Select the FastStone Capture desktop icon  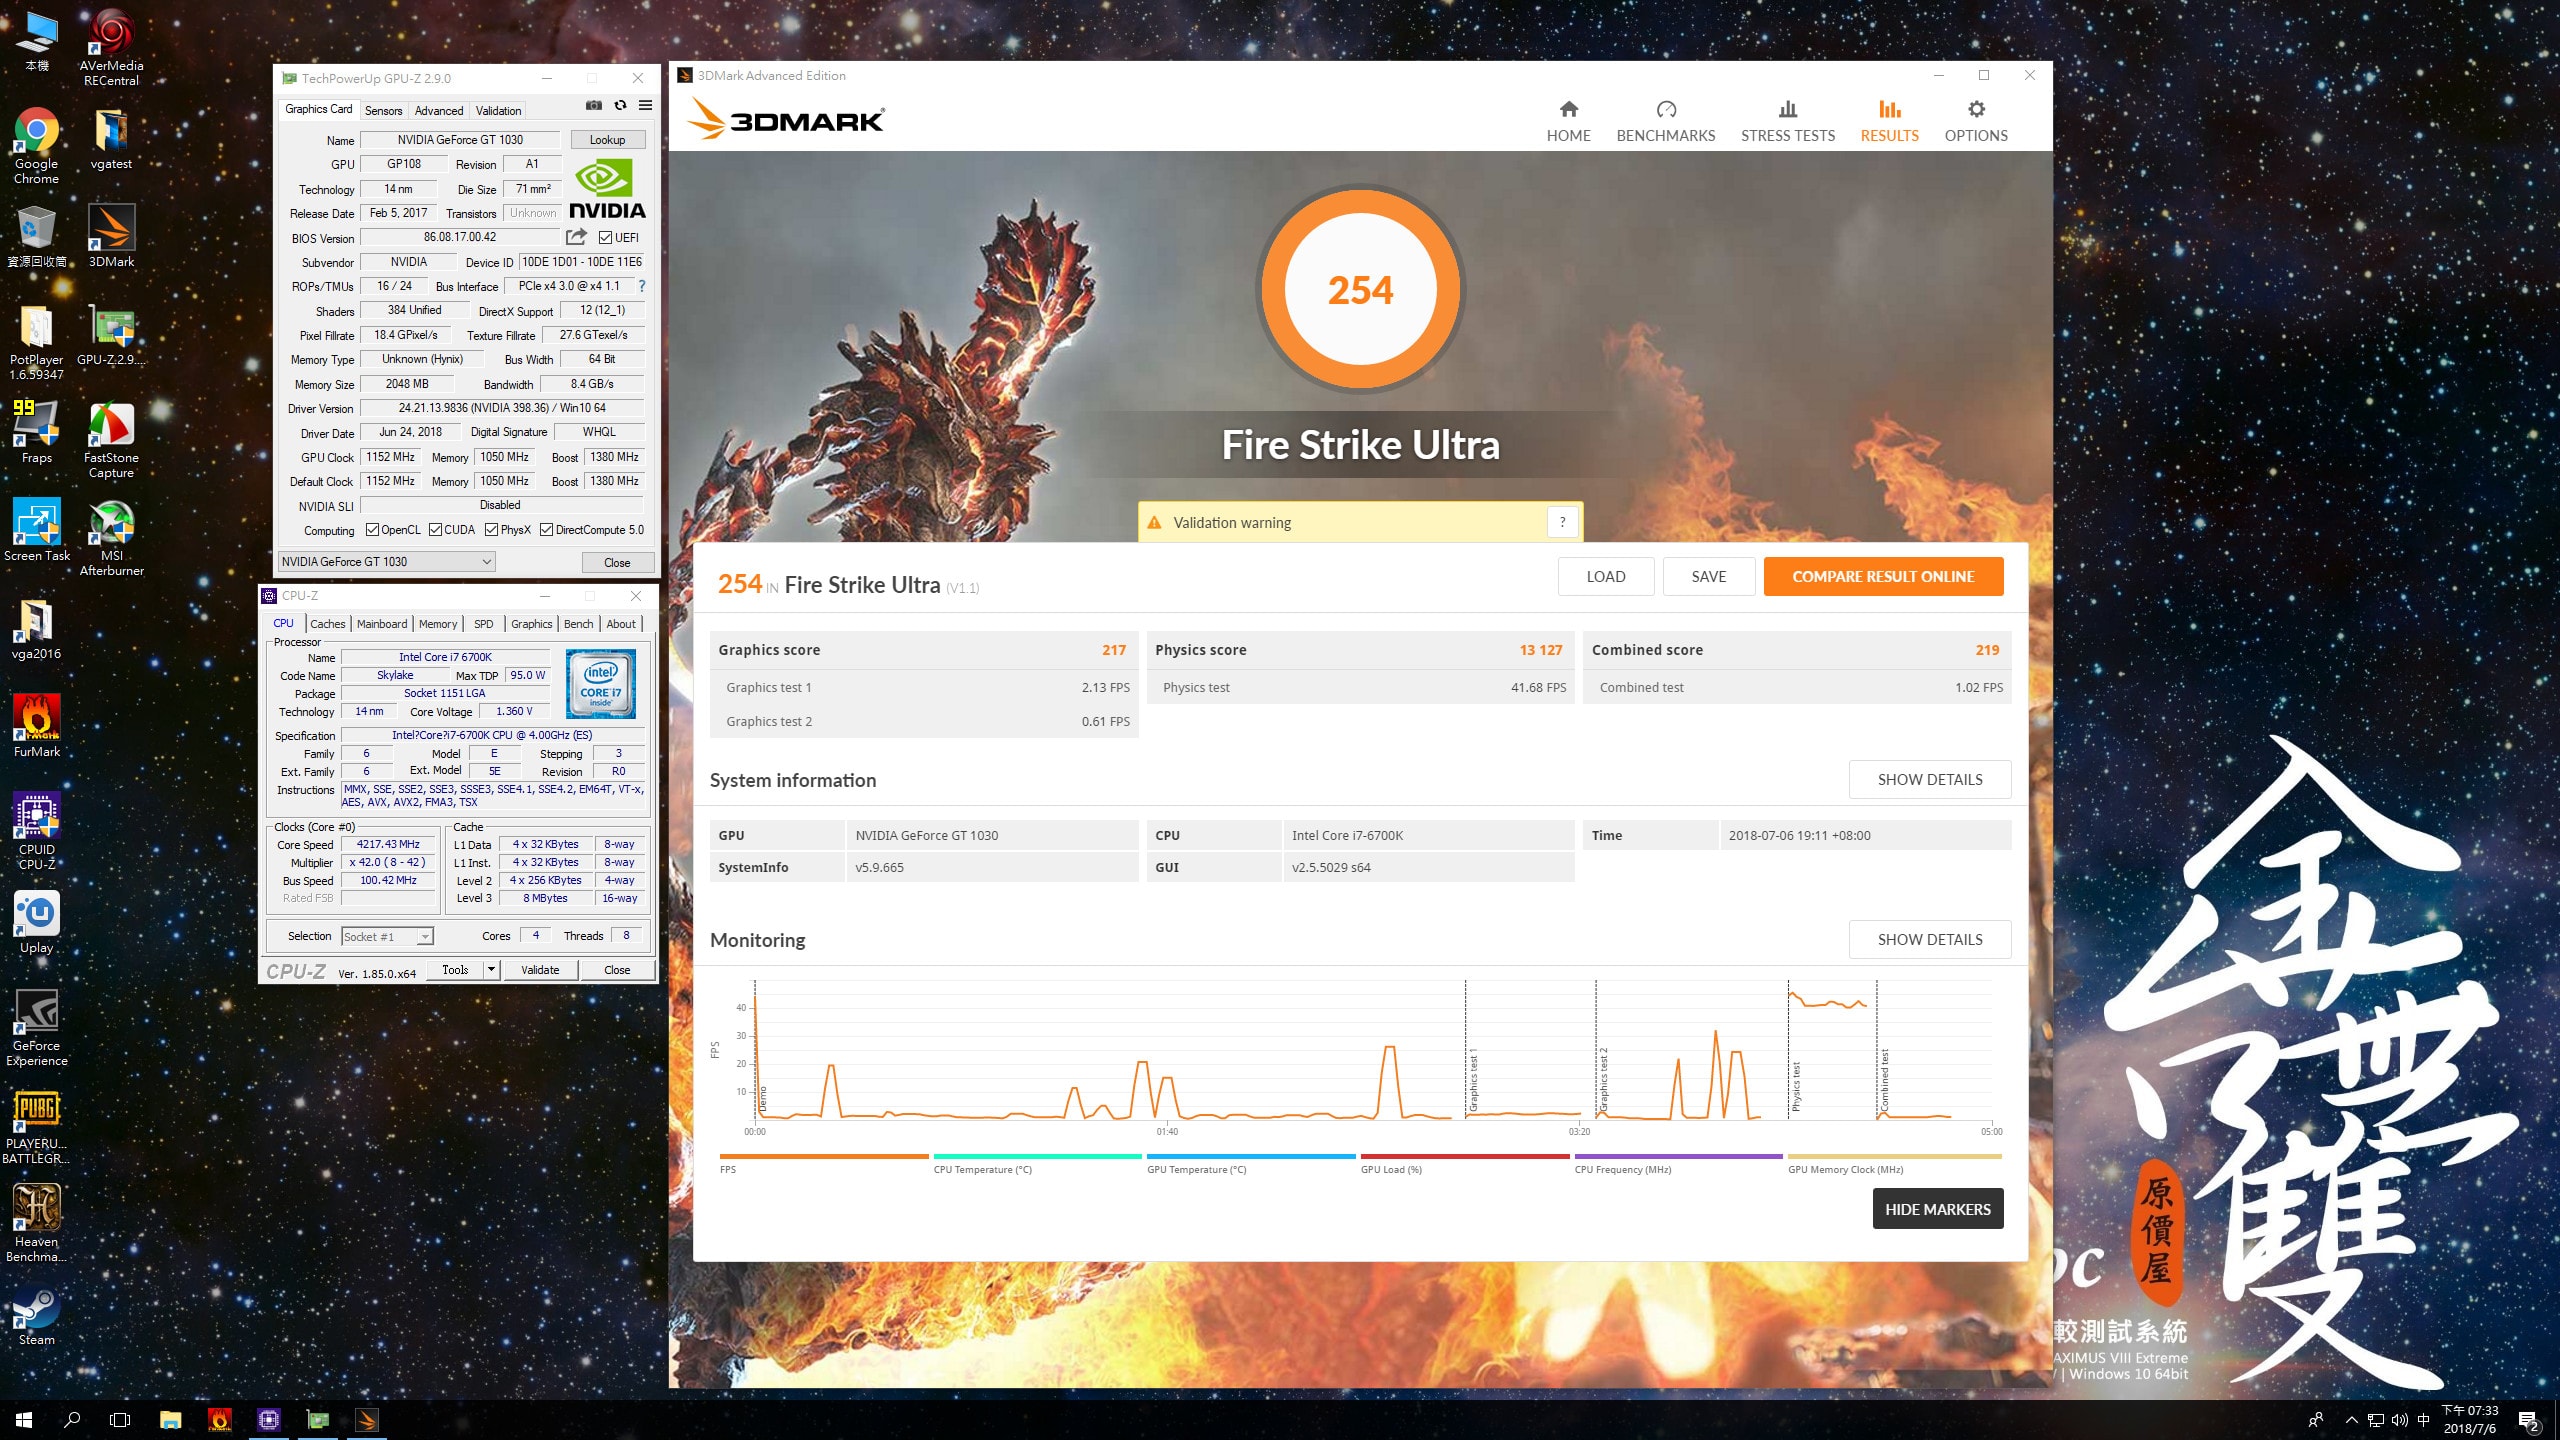pos(111,440)
